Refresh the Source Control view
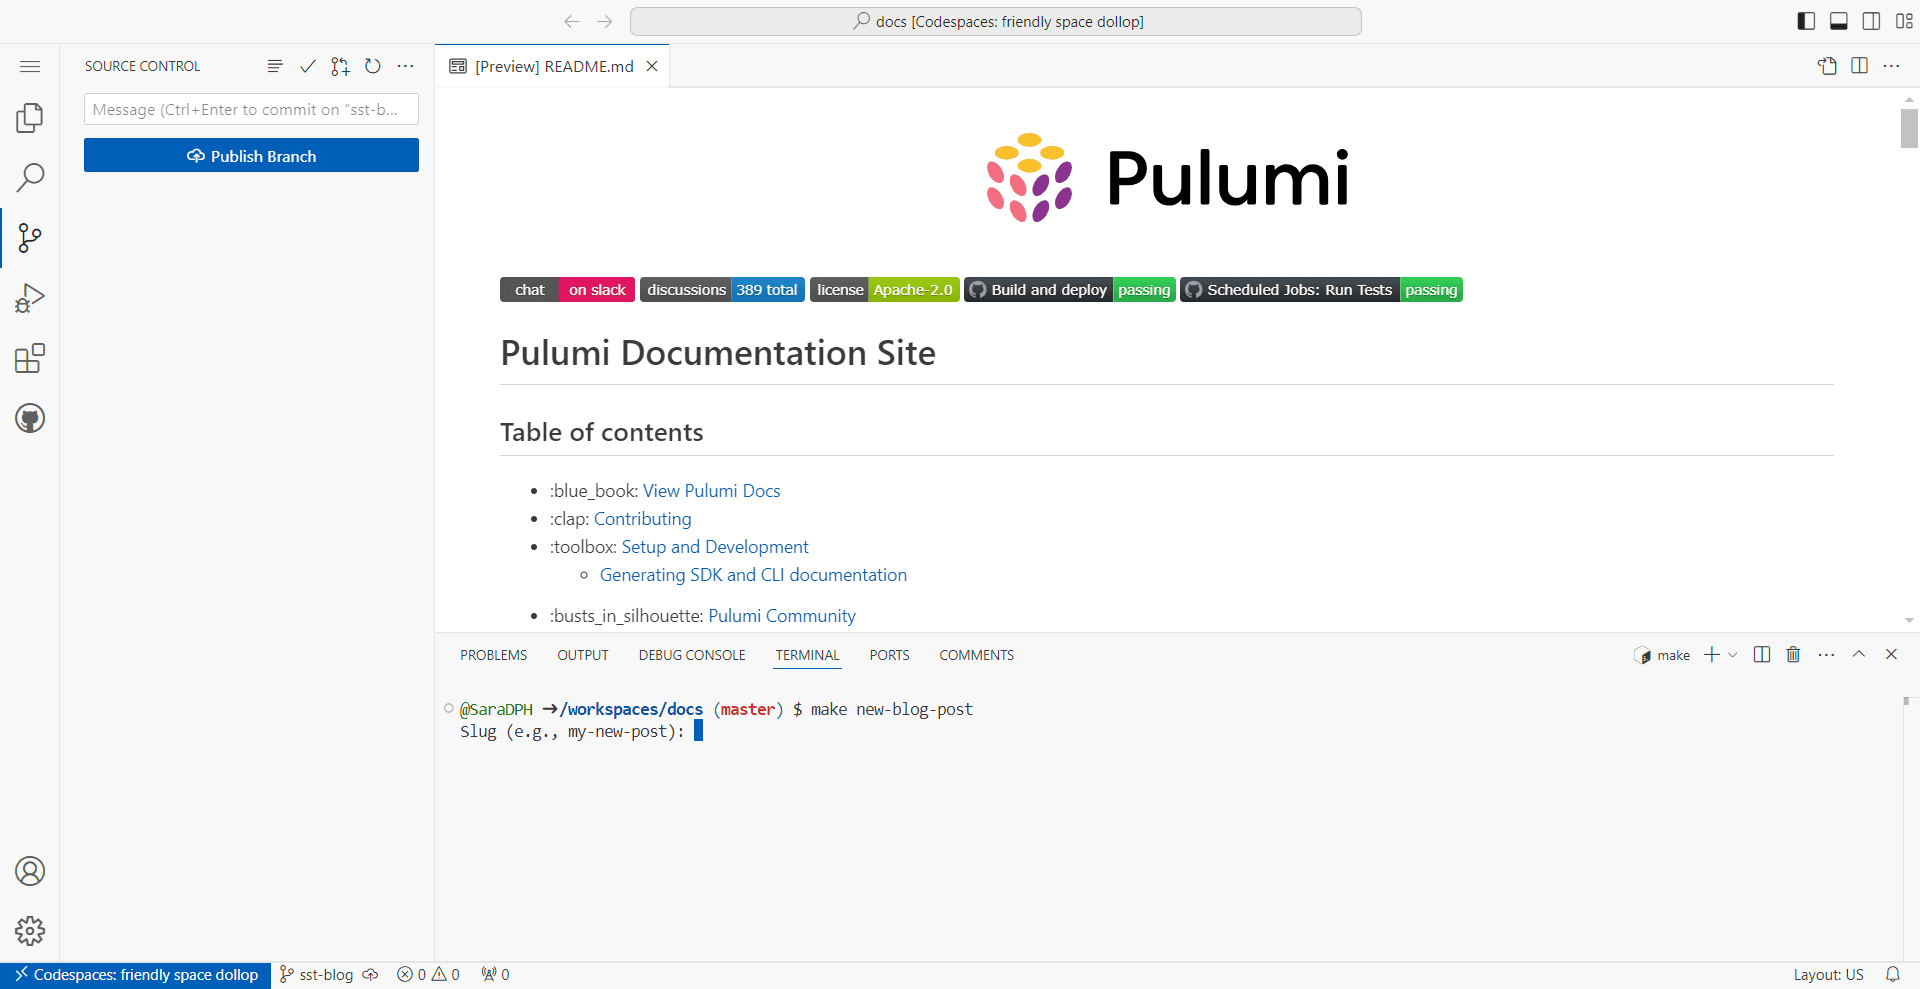 pyautogui.click(x=373, y=66)
